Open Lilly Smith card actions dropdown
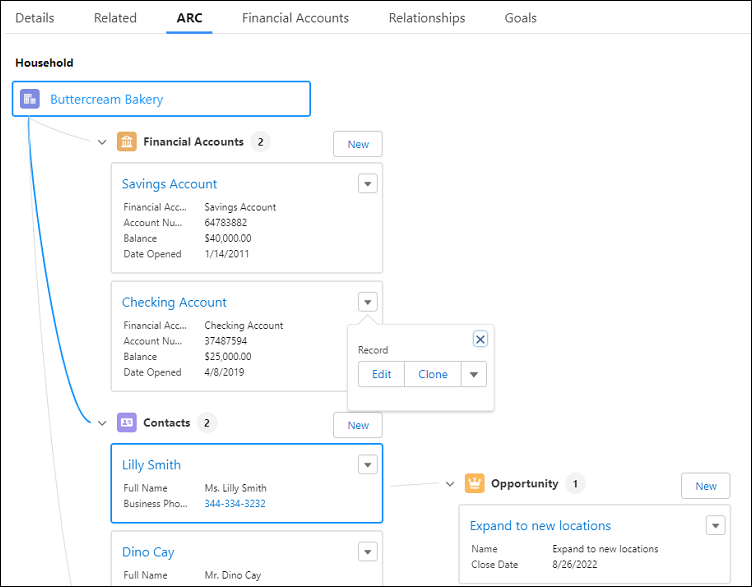This screenshot has height=587, width=752. click(367, 464)
